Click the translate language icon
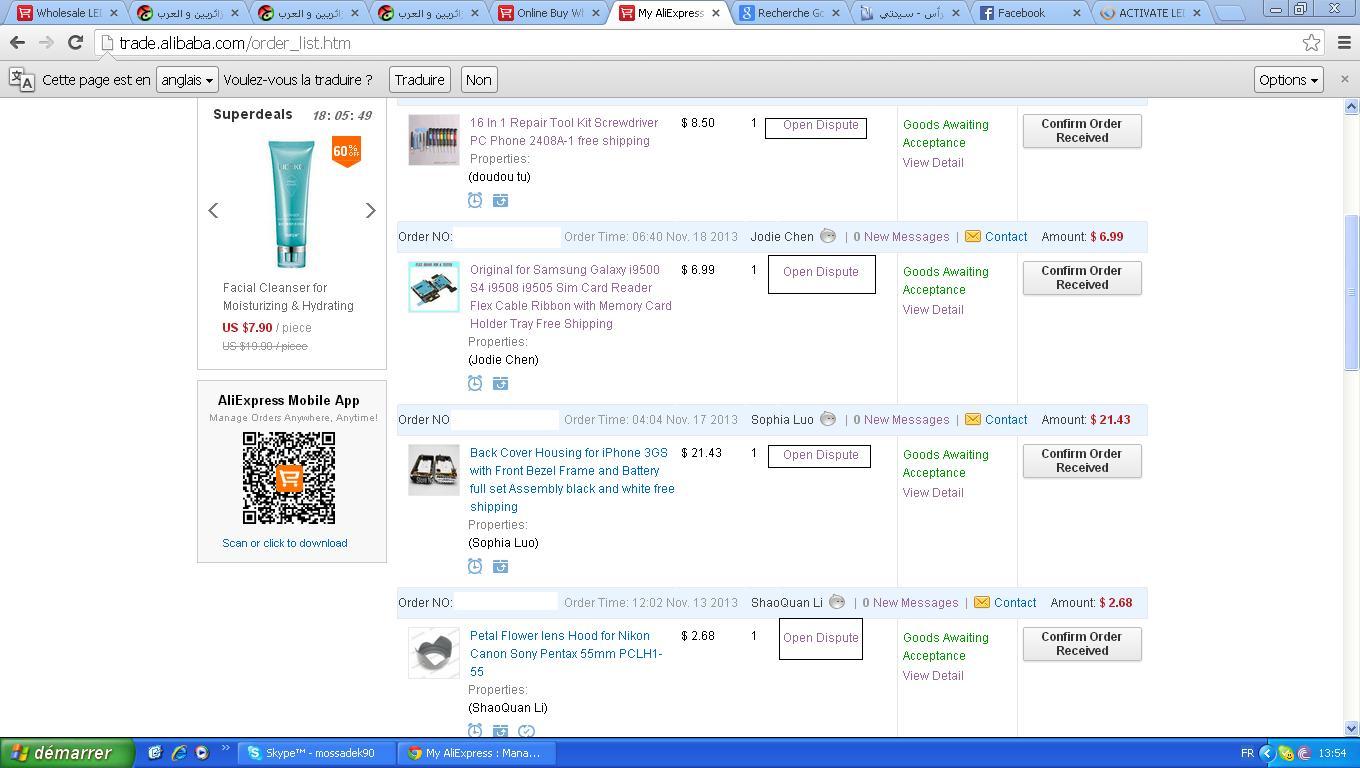The height and width of the screenshot is (768, 1360). [x=21, y=80]
